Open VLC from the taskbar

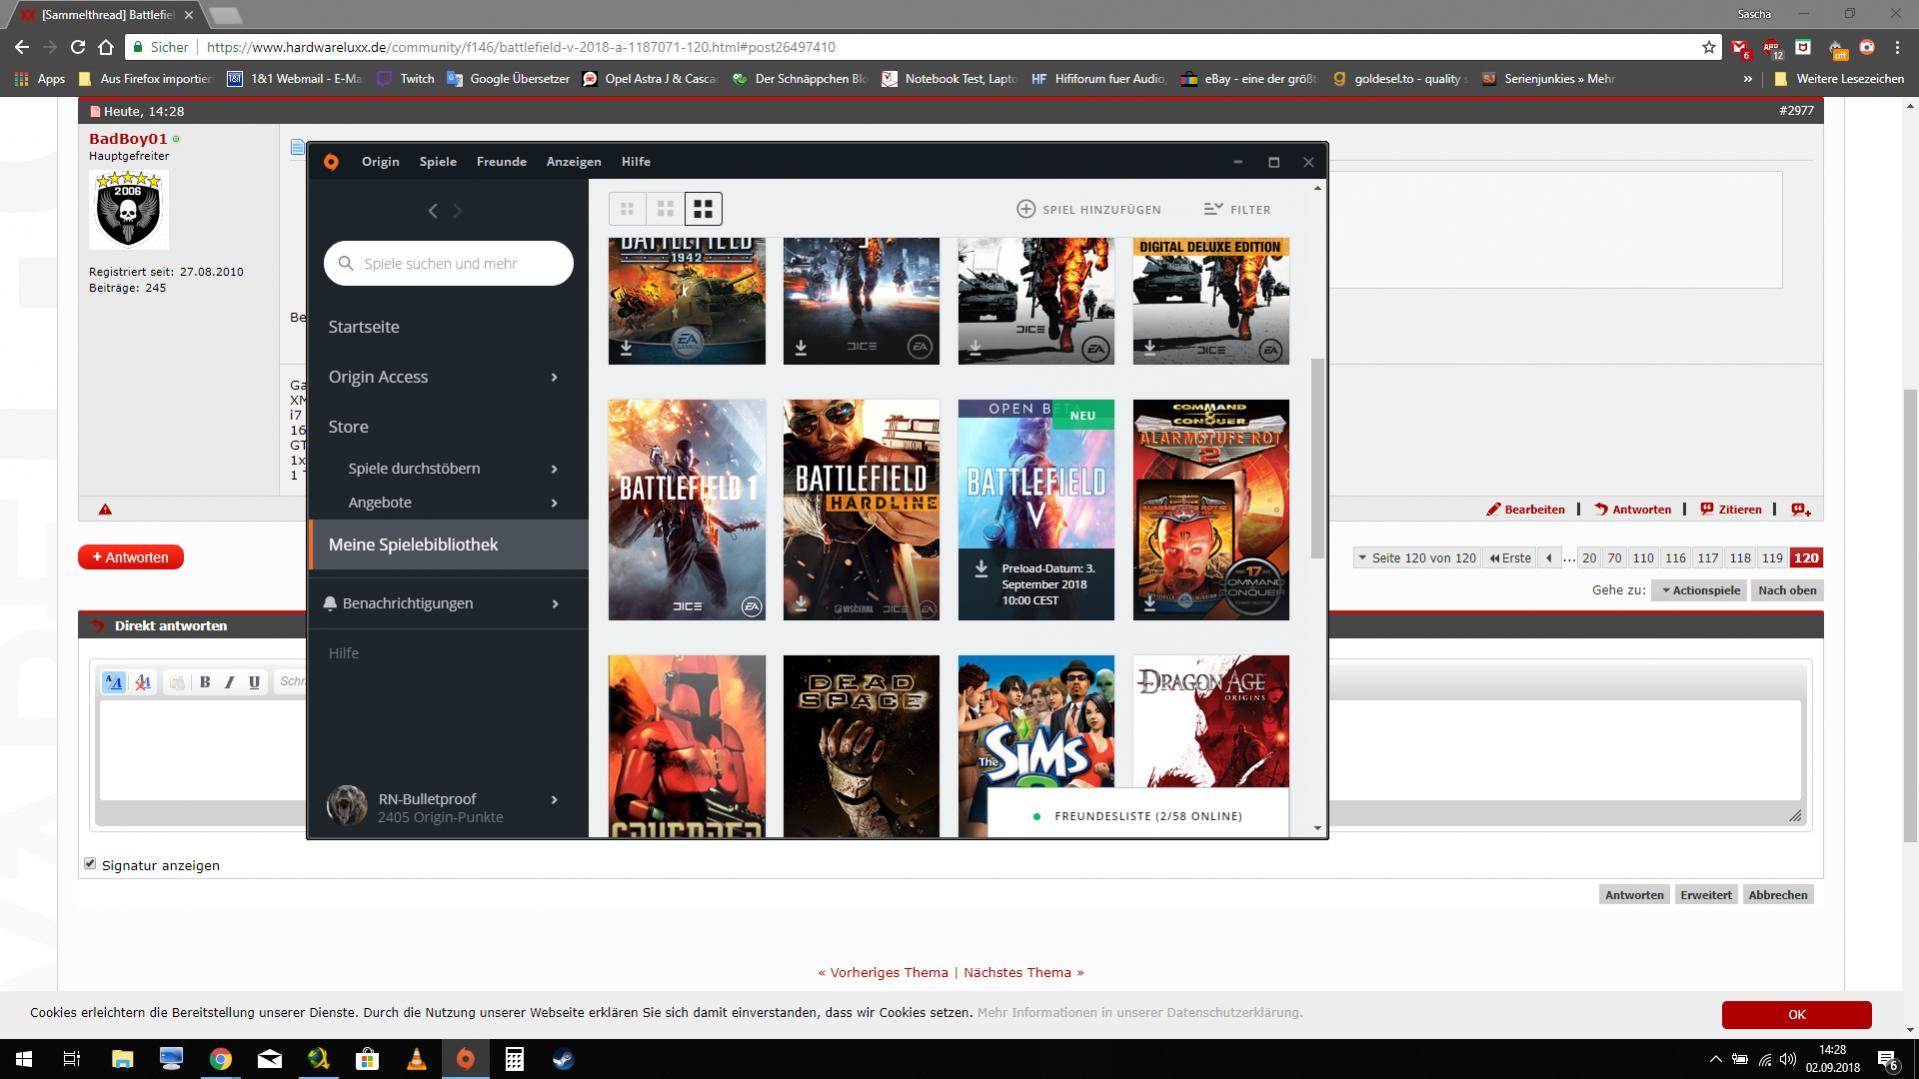pyautogui.click(x=417, y=1059)
